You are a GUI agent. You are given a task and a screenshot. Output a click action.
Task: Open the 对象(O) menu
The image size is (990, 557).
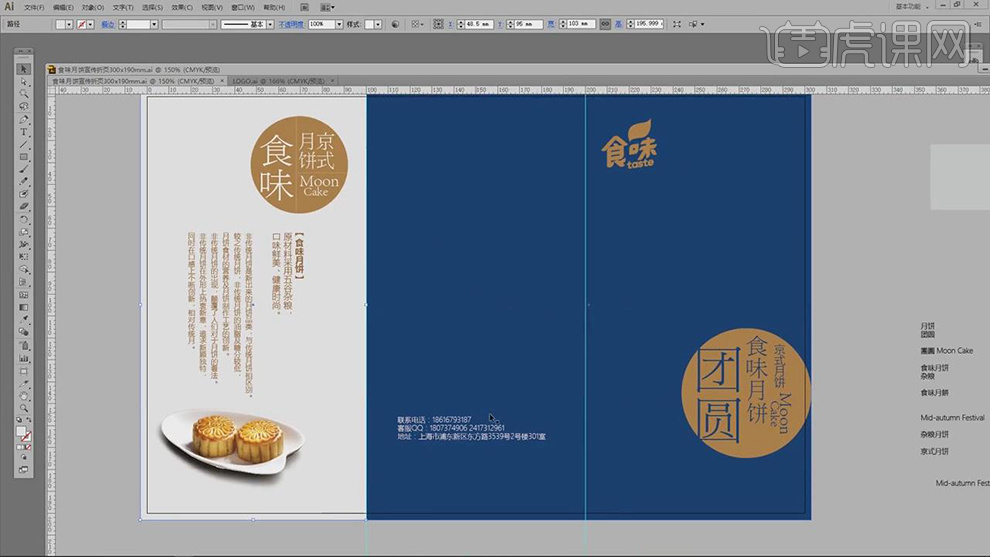[x=93, y=8]
